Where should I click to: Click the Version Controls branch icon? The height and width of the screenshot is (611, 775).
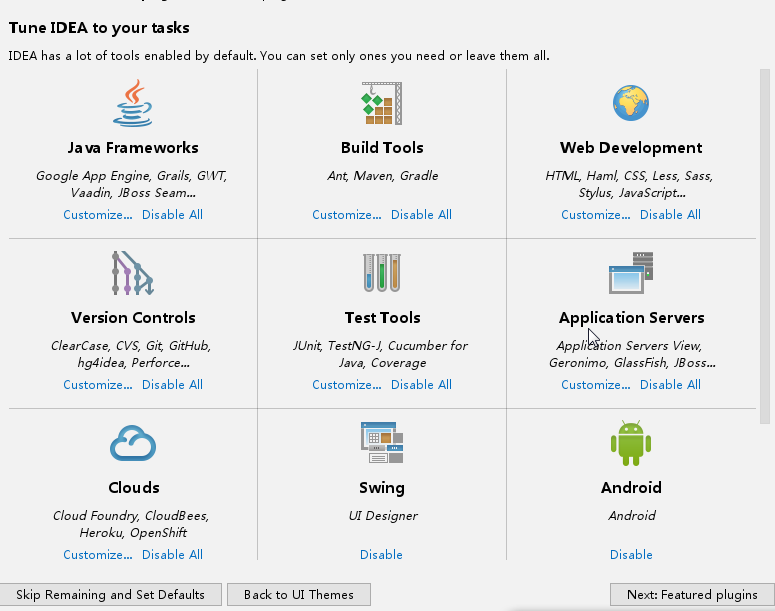[132, 273]
